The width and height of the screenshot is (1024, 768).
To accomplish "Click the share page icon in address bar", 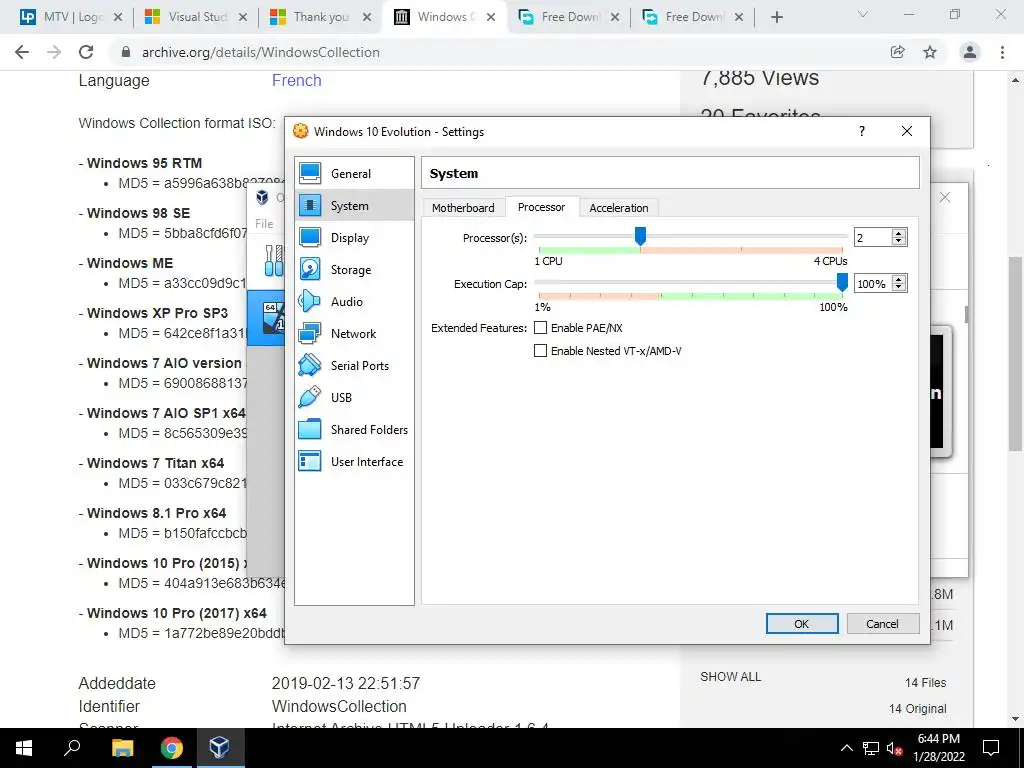I will [898, 52].
